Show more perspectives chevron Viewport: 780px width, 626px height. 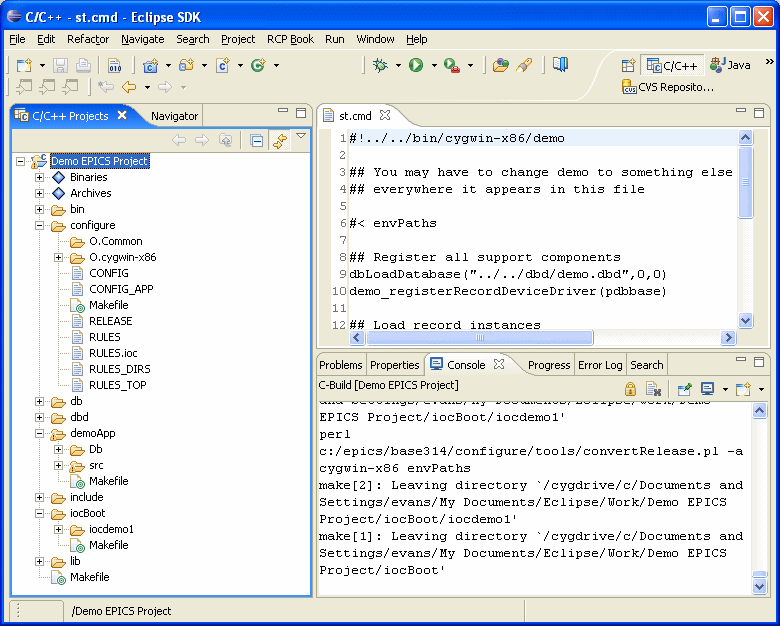pos(769,62)
